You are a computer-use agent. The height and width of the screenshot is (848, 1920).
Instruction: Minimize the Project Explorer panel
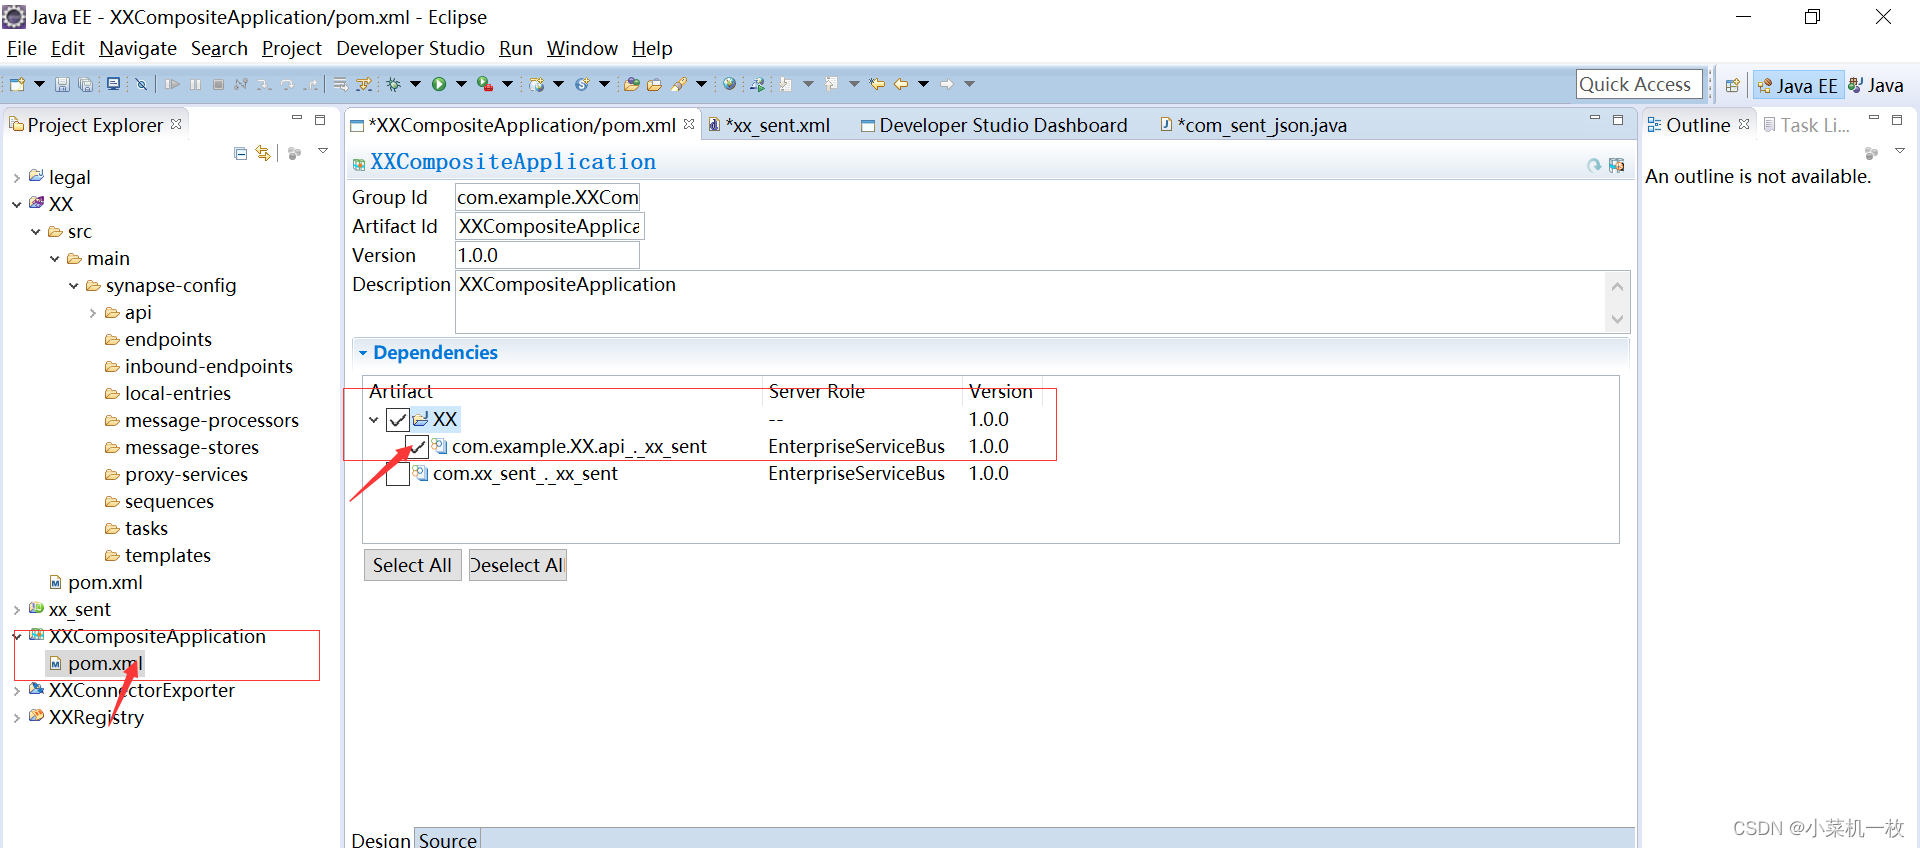pyautogui.click(x=296, y=119)
